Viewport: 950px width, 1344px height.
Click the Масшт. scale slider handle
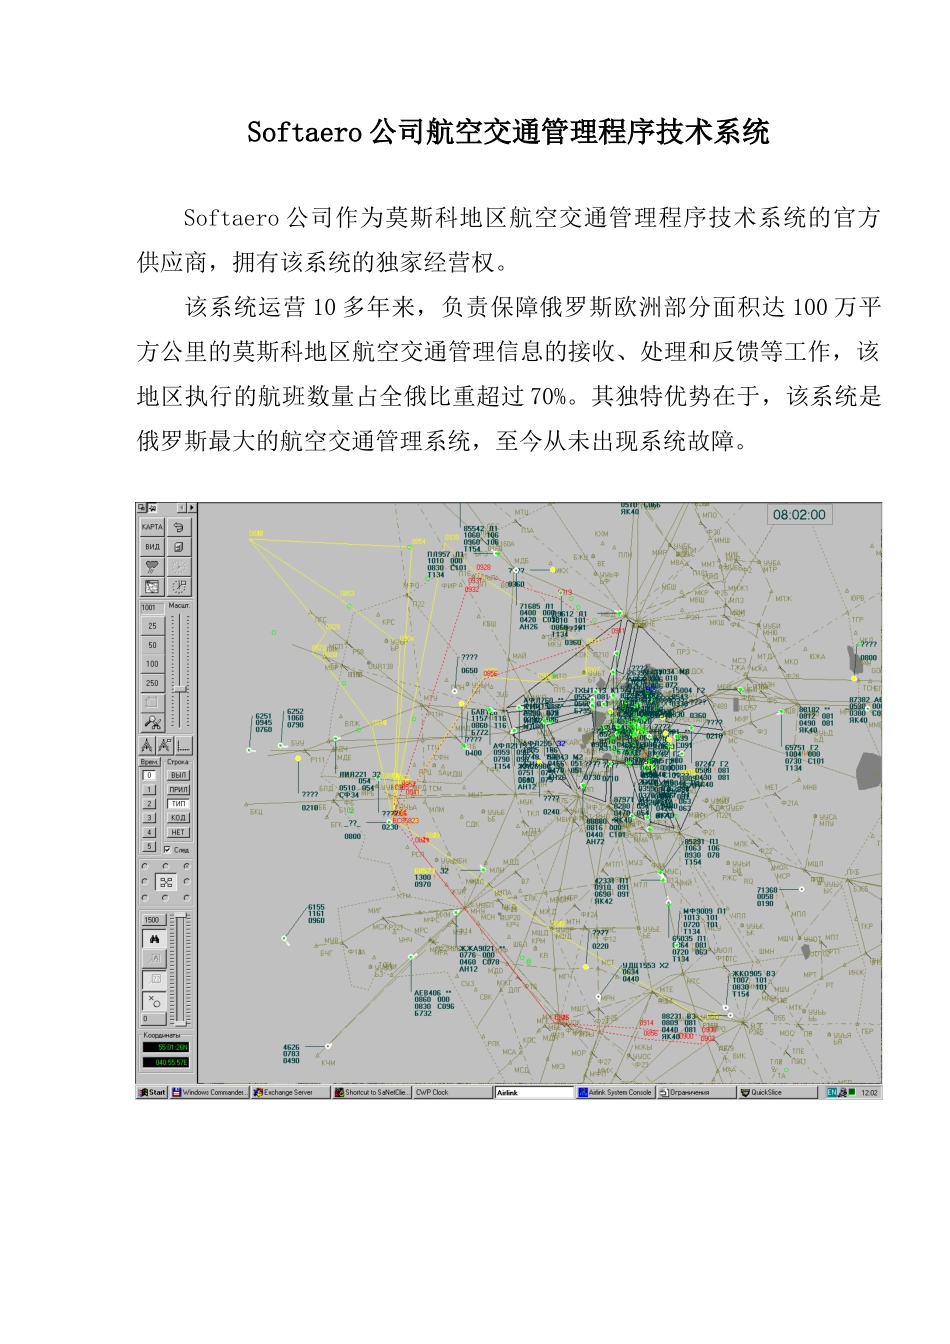click(180, 689)
